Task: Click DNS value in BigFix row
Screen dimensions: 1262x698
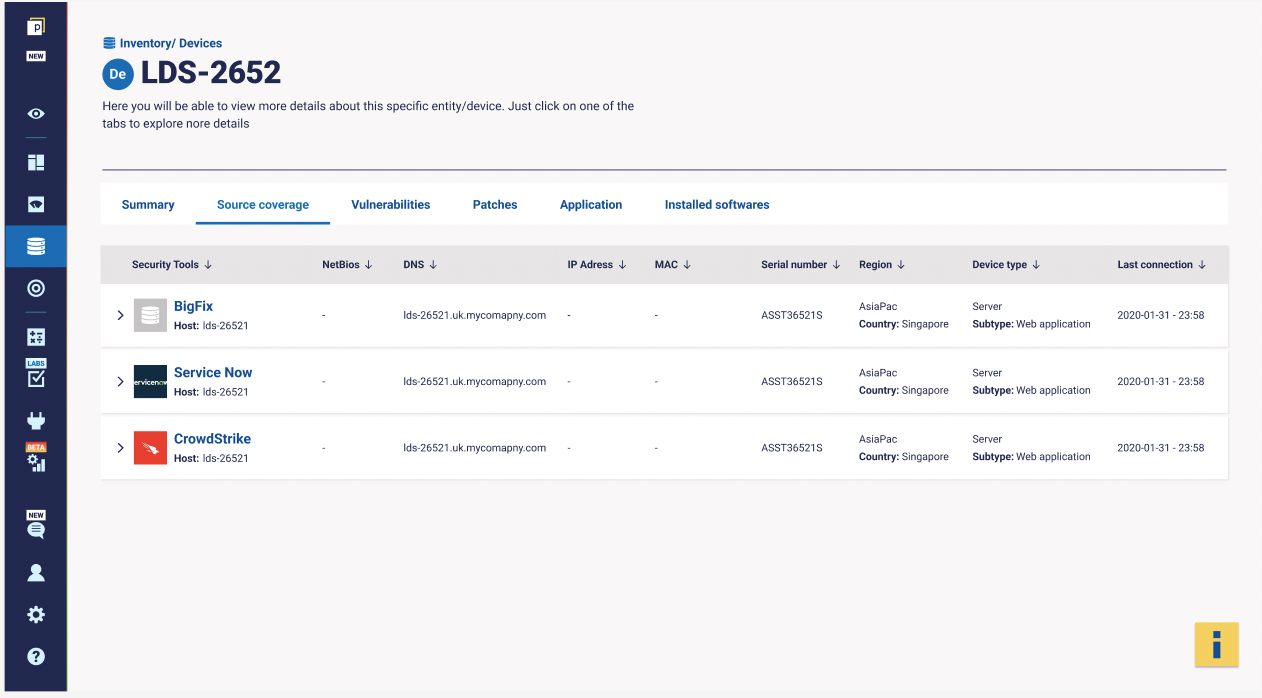Action: click(475, 315)
